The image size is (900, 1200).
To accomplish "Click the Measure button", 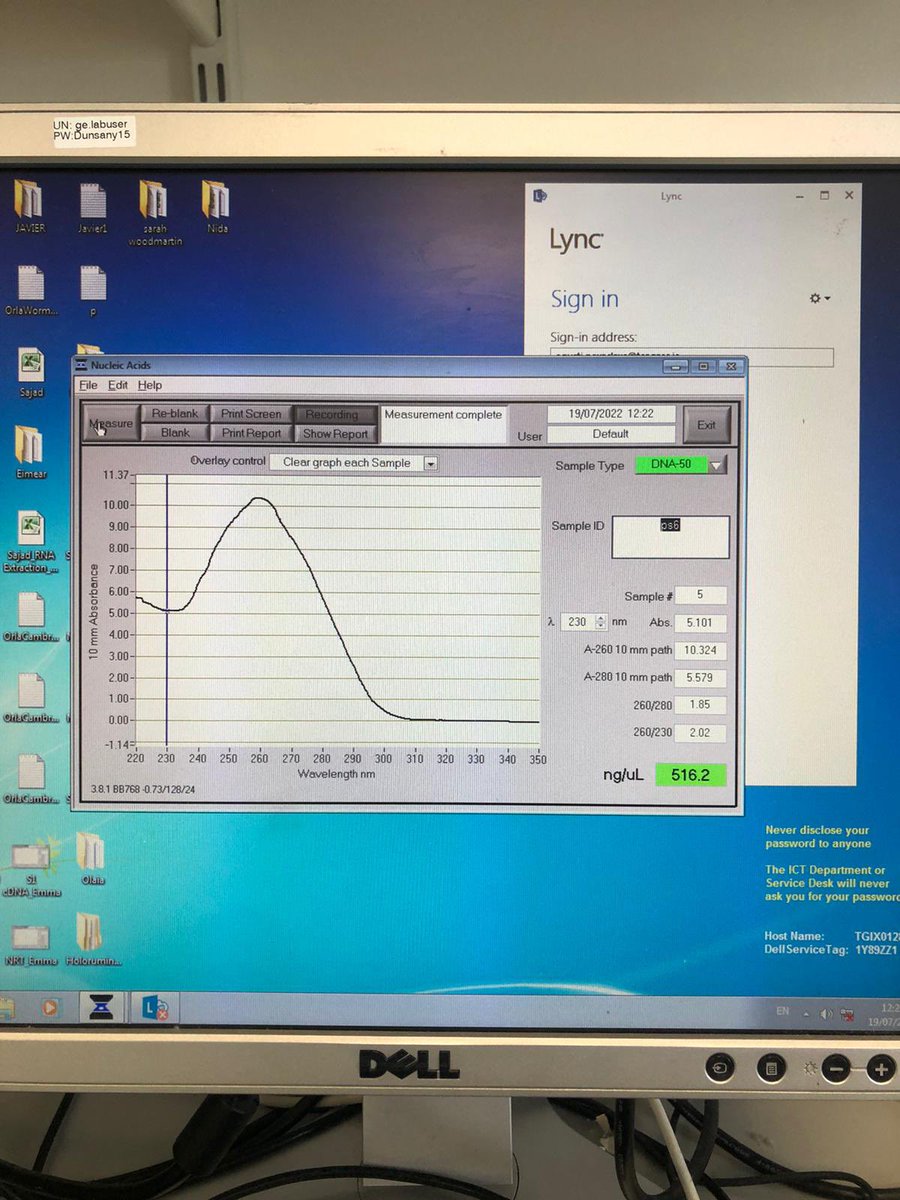I will [x=111, y=424].
